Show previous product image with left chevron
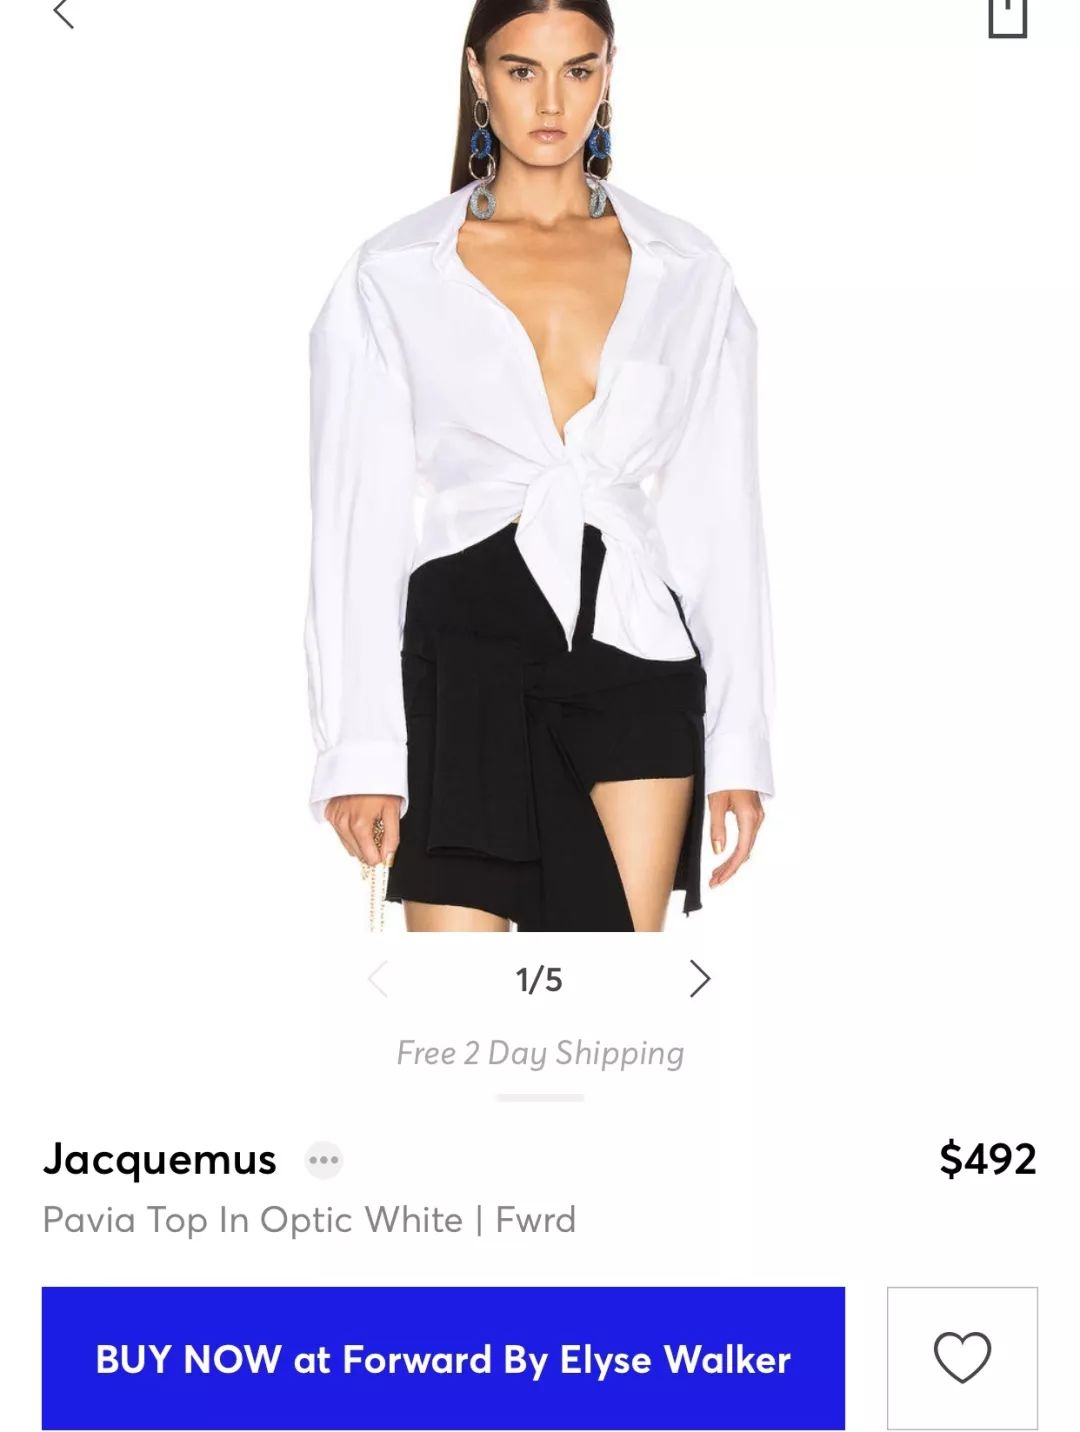The image size is (1080, 1432). (378, 978)
